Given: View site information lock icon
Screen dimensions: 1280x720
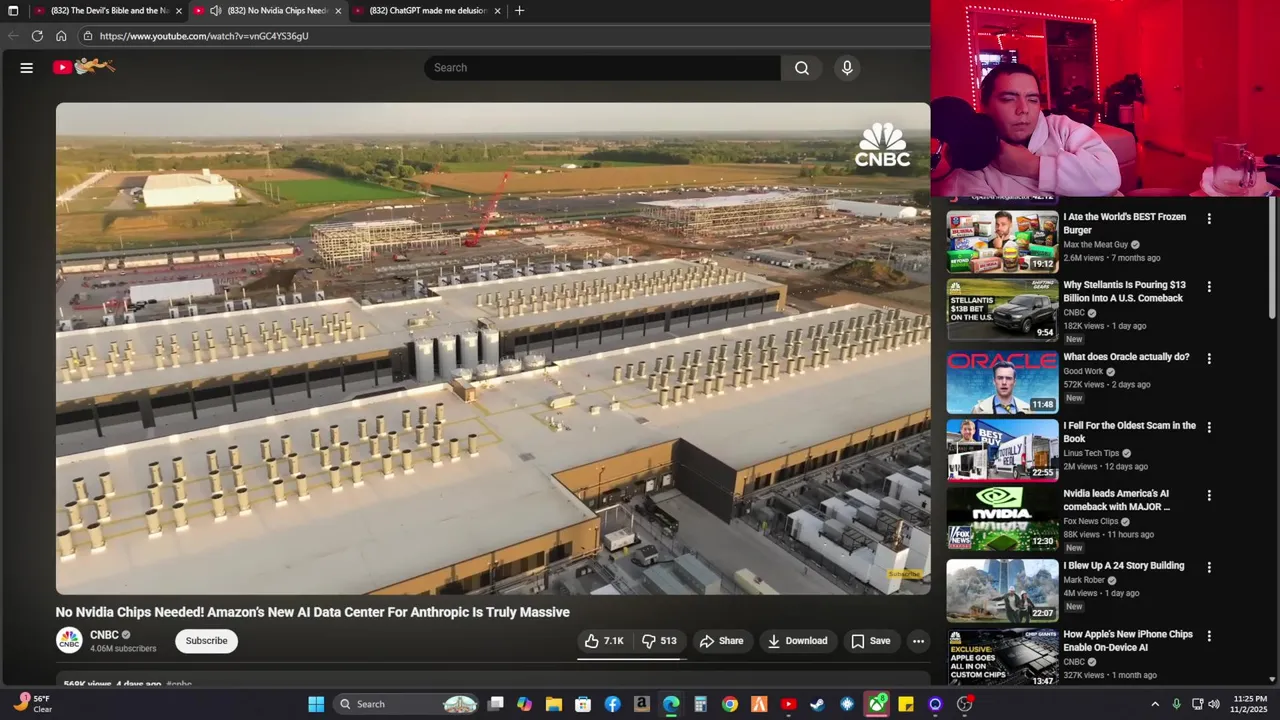Looking at the screenshot, I should coord(87,36).
